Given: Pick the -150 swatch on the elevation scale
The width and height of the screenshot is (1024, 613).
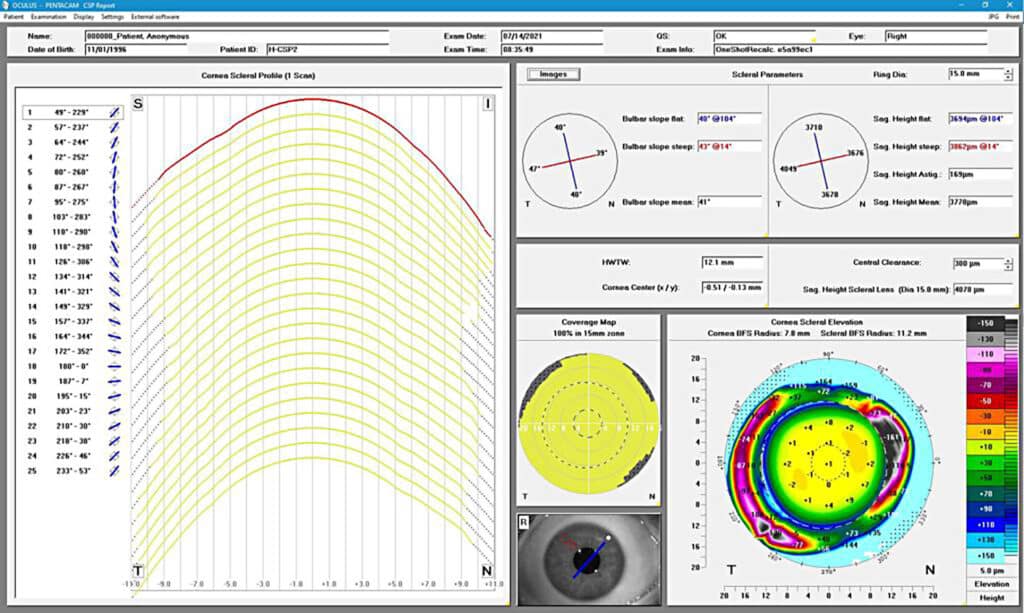Looking at the screenshot, I should point(985,324).
